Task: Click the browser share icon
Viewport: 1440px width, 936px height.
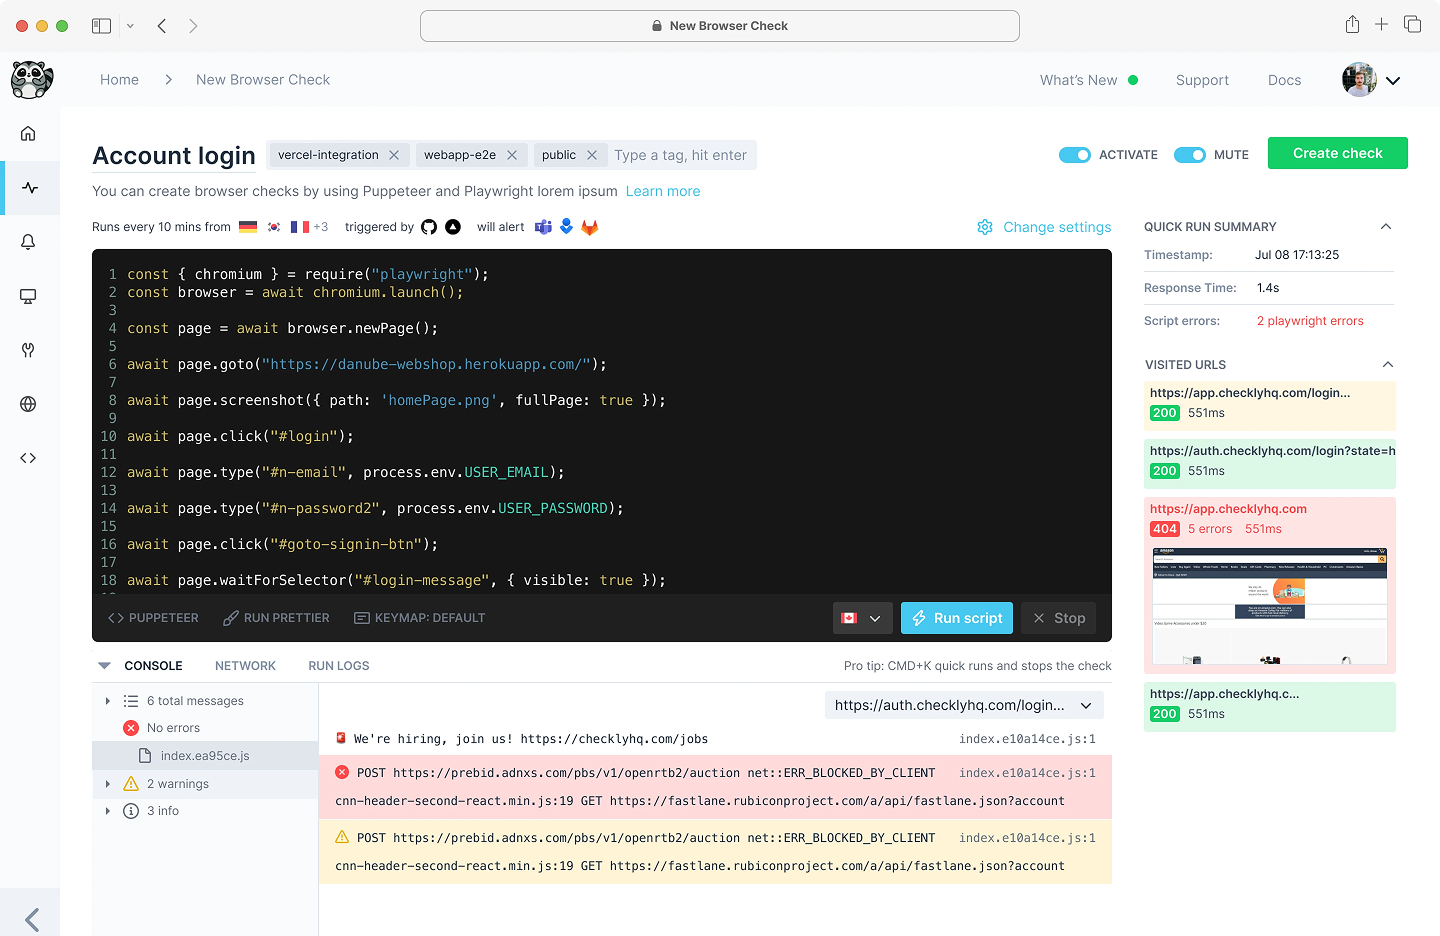Action: pos(1352,25)
